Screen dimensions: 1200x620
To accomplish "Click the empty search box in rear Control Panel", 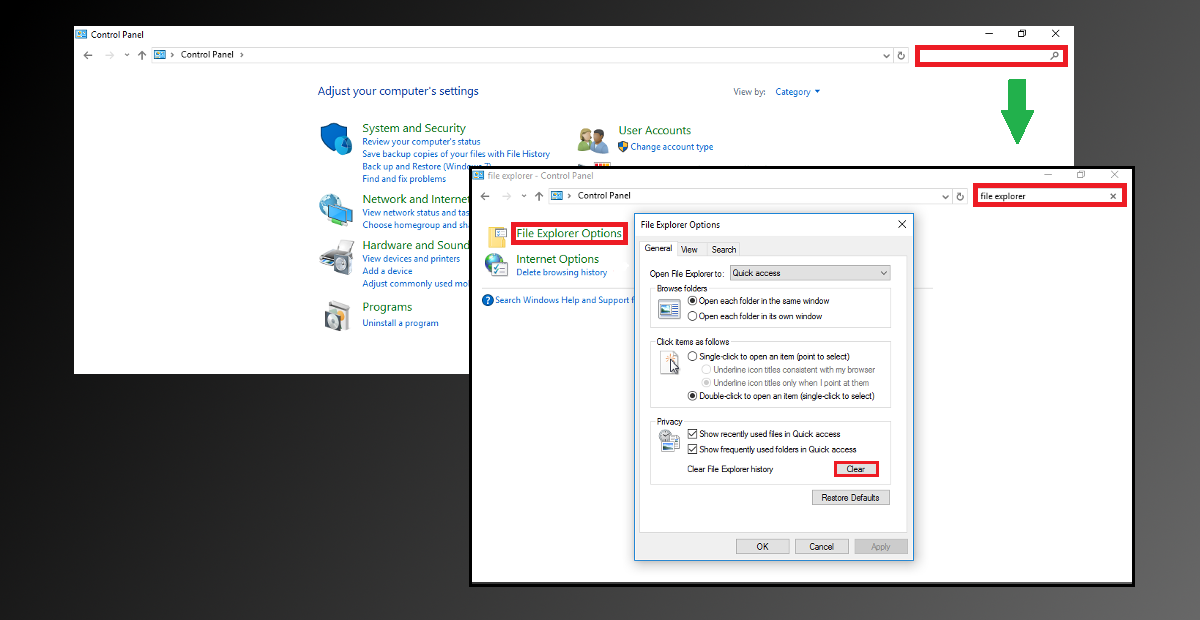I will pyautogui.click(x=991, y=57).
